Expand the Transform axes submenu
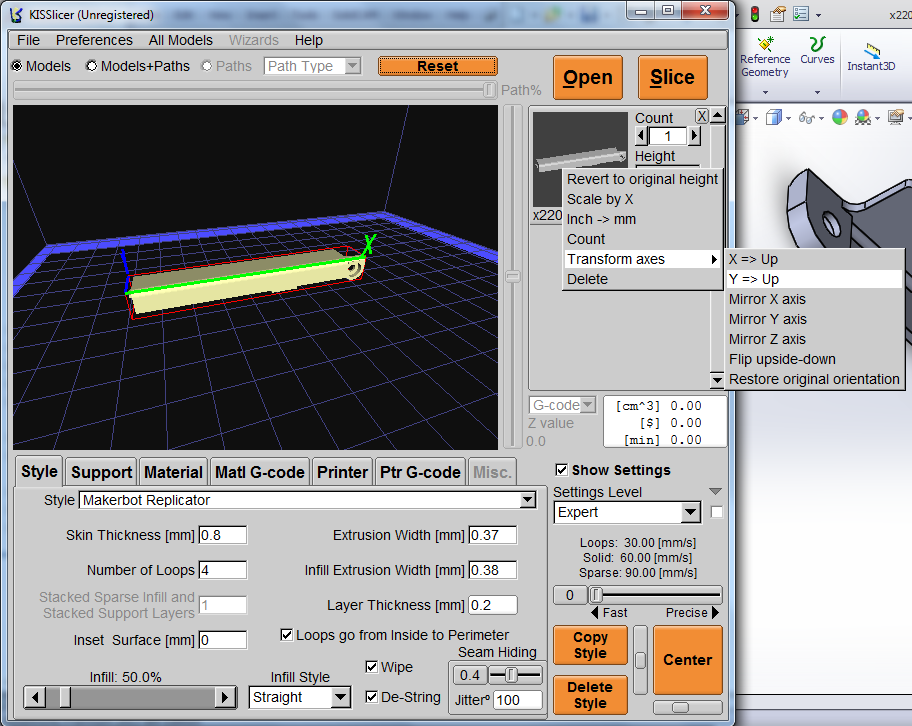Screen dimensions: 912x726 point(643,259)
